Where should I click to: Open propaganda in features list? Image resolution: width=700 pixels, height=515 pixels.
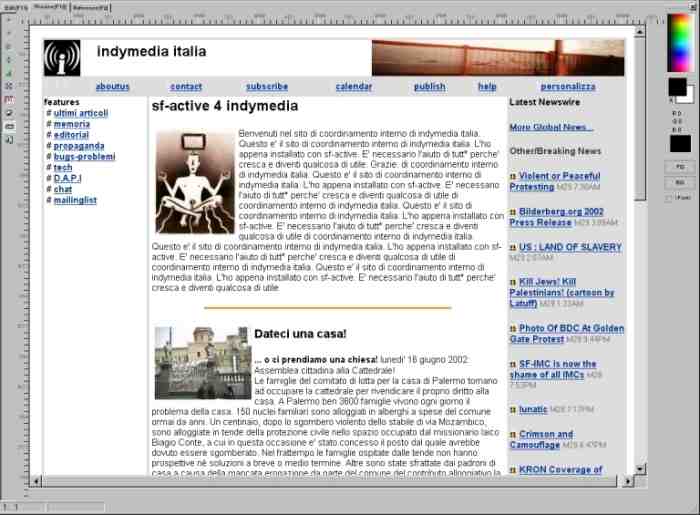tap(79, 146)
